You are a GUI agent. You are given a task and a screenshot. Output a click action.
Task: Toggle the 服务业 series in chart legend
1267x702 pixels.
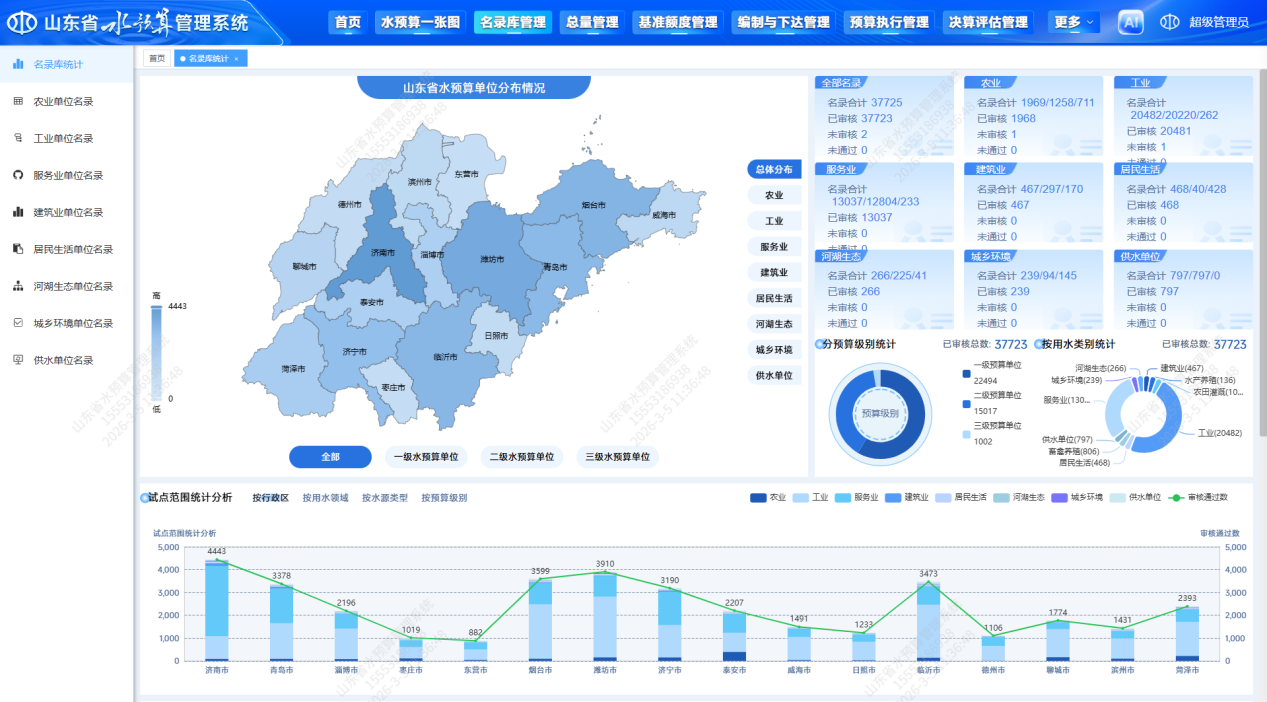click(863, 497)
